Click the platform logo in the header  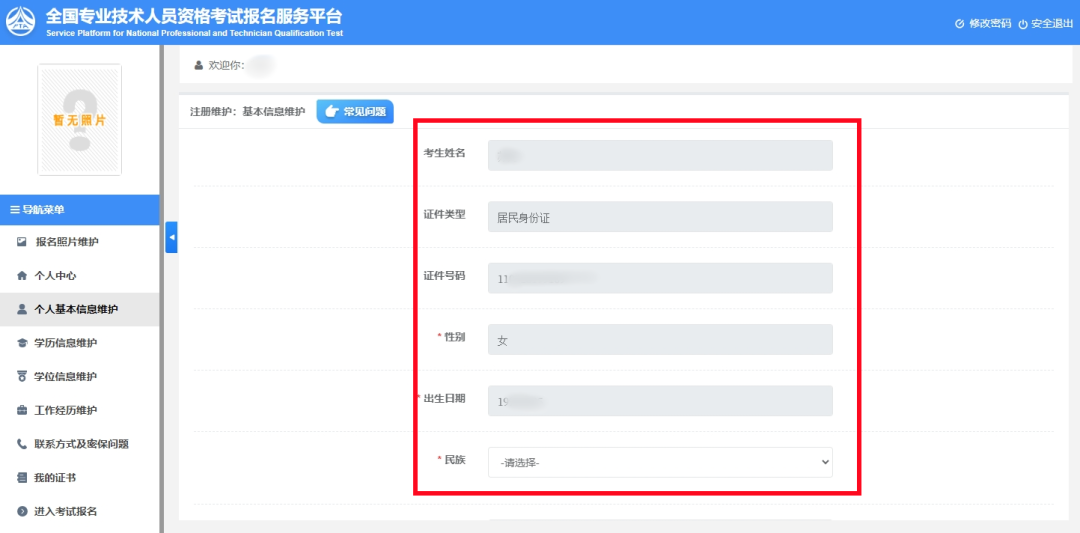pyautogui.click(x=22, y=22)
